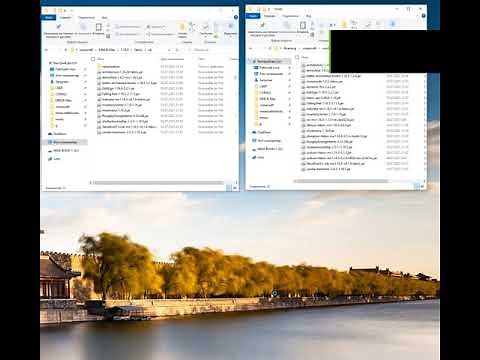
Task: Click the Paste icon in right window ribbon
Action: (303, 27)
